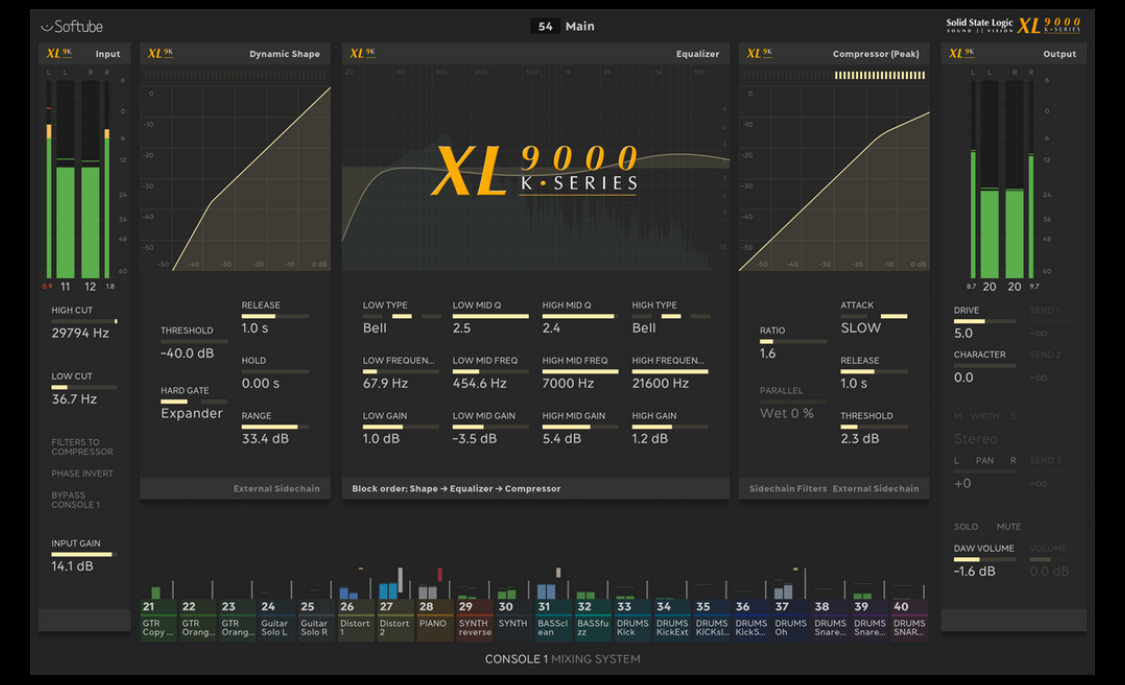Adjust the Range slider
The height and width of the screenshot is (685, 1125).
click(x=275, y=427)
